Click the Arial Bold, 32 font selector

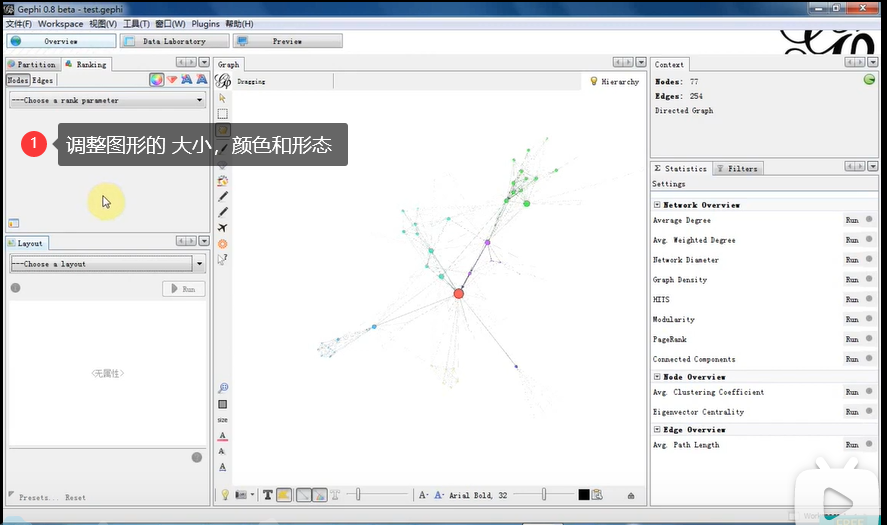pos(478,495)
